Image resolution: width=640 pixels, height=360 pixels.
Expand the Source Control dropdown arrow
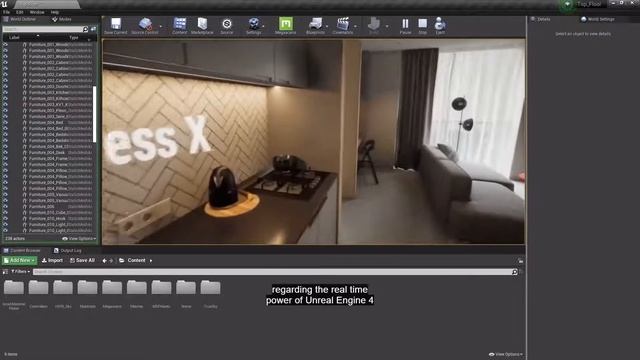click(161, 26)
